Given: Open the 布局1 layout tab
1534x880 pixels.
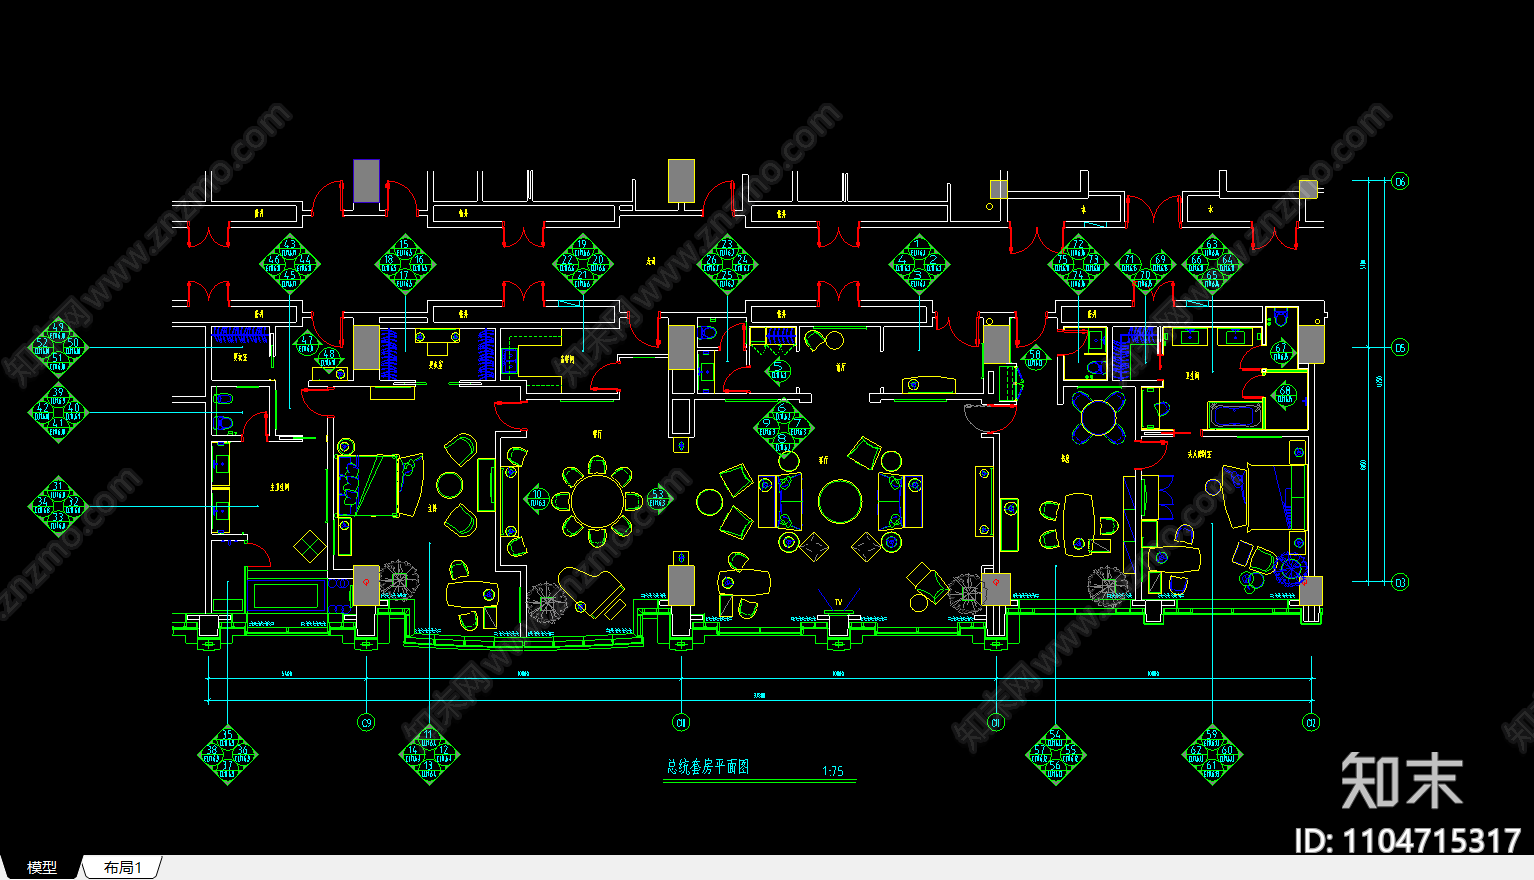Looking at the screenshot, I should click(x=123, y=868).
